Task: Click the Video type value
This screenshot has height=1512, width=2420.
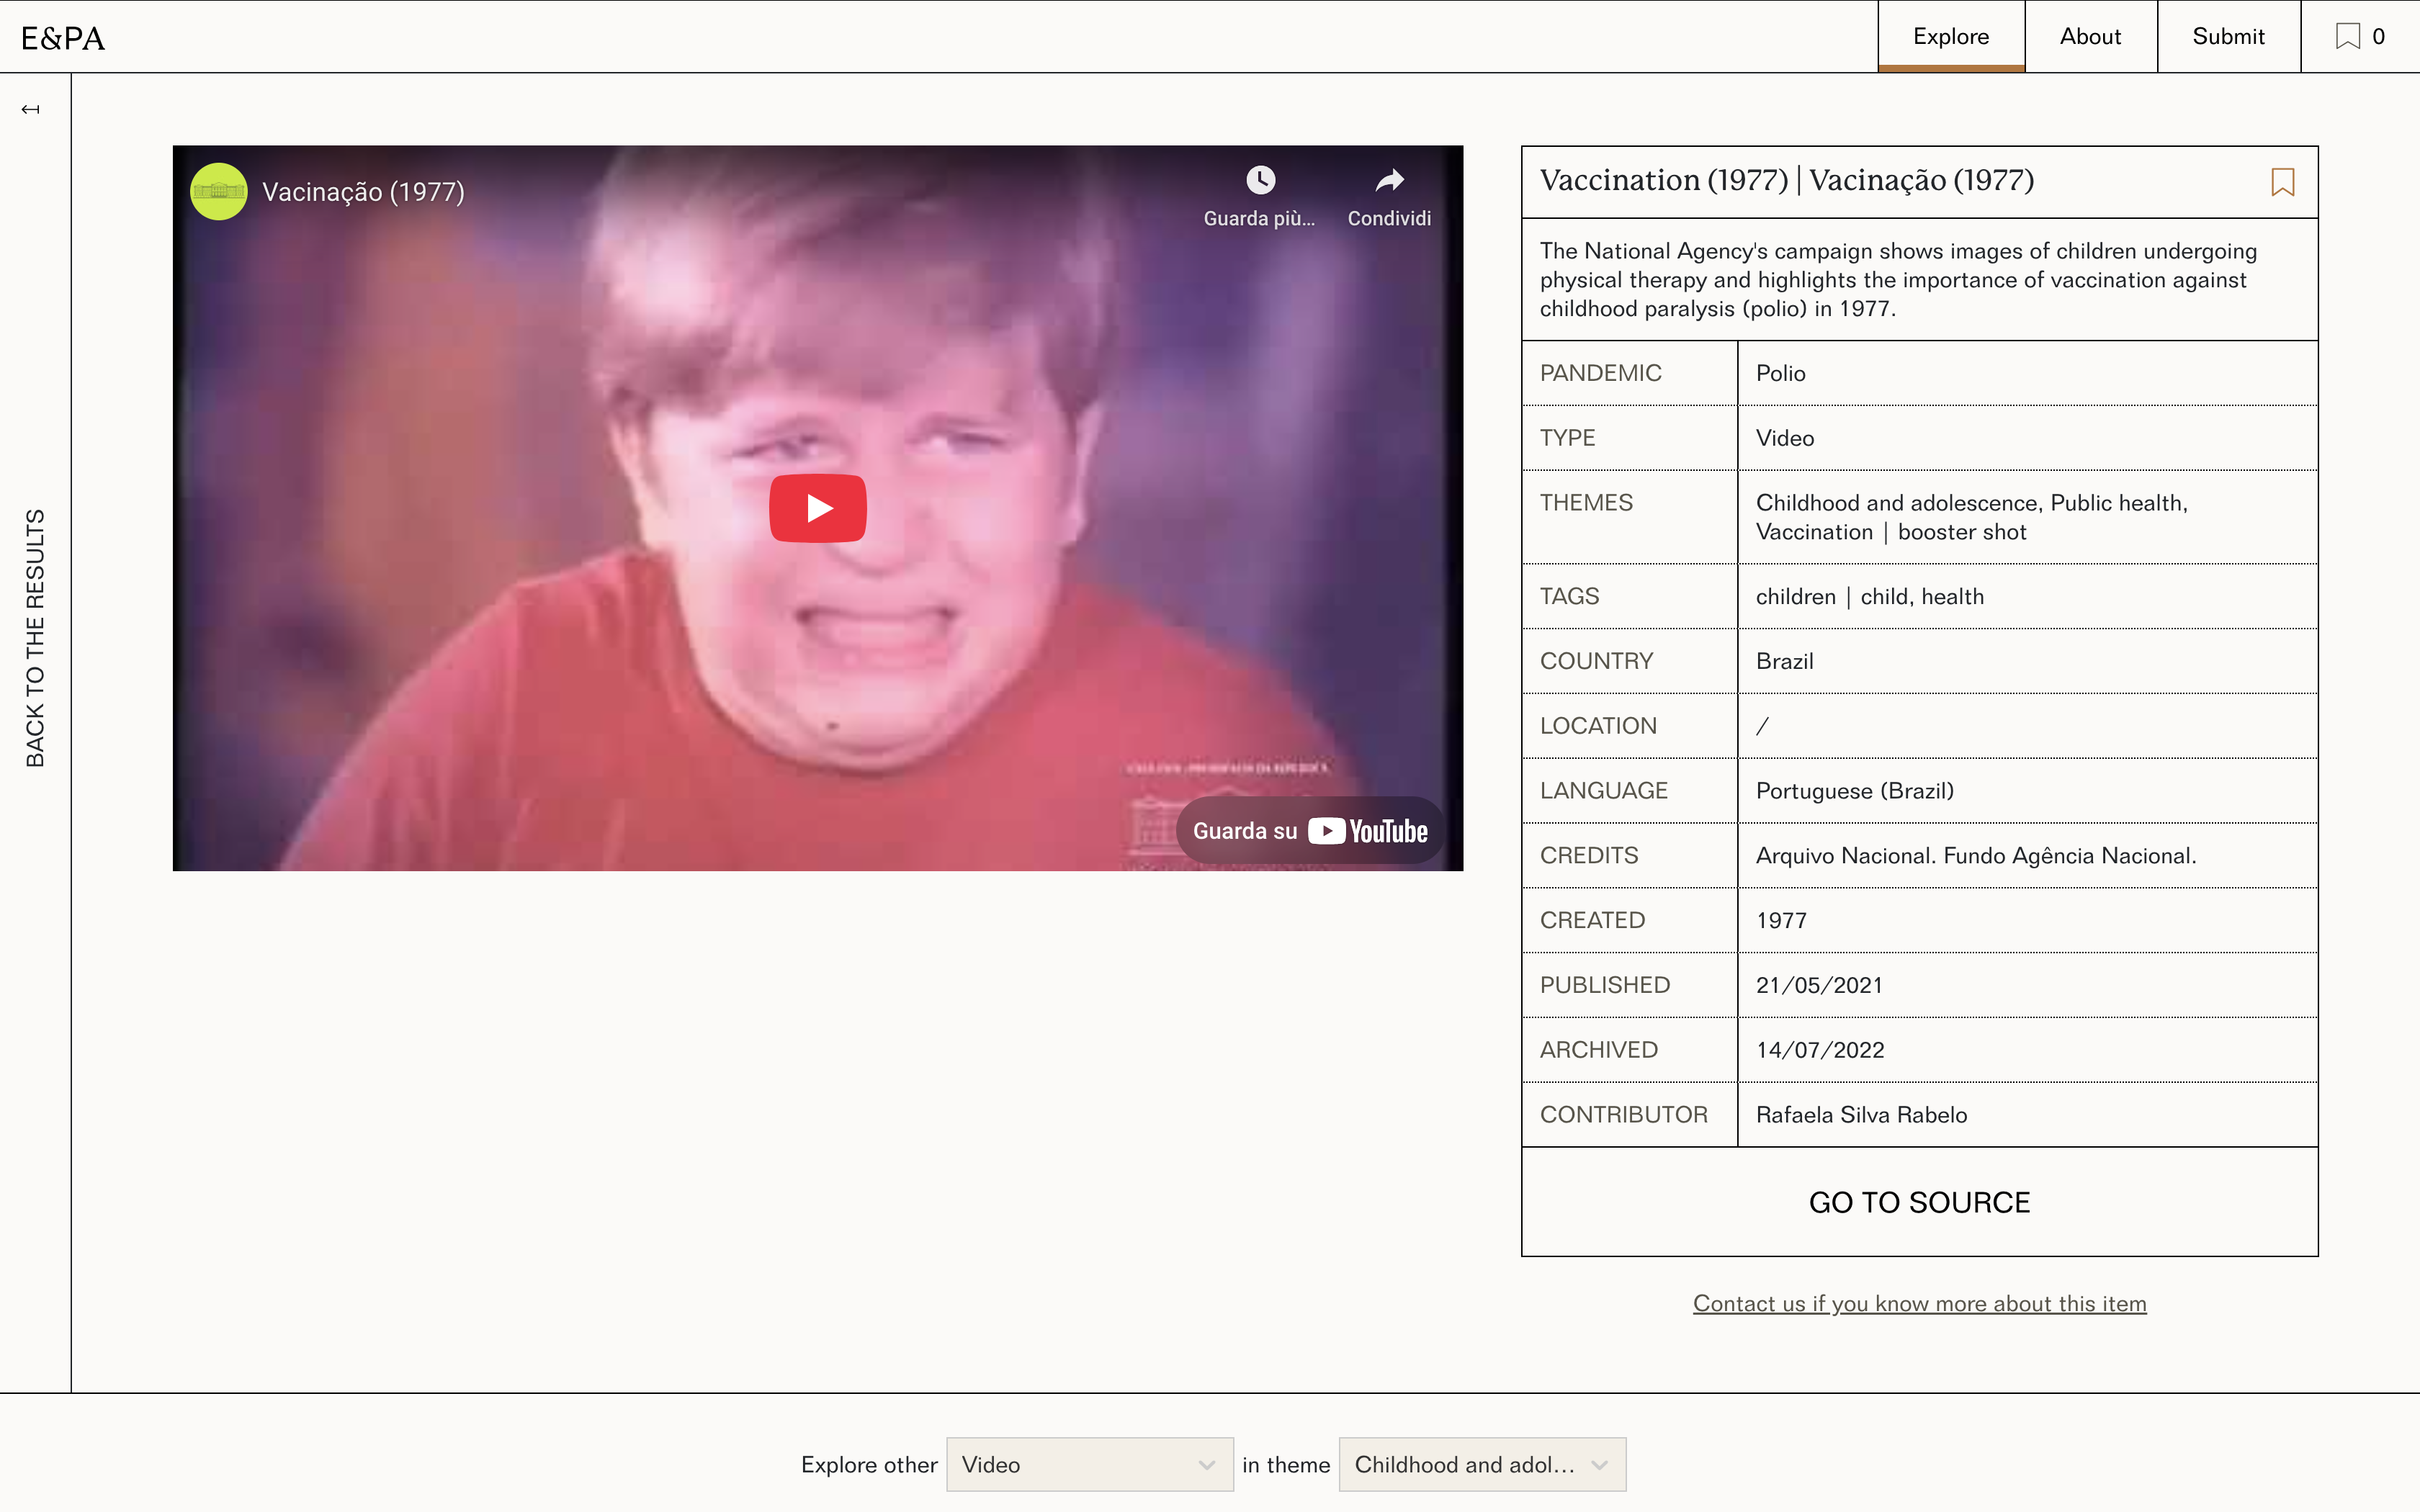Action: click(x=1784, y=438)
